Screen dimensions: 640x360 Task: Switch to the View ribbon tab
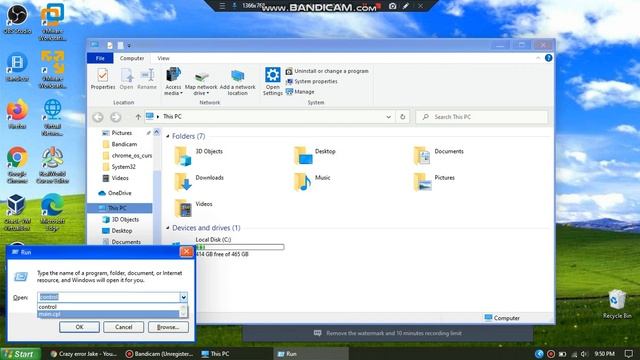[x=163, y=58]
